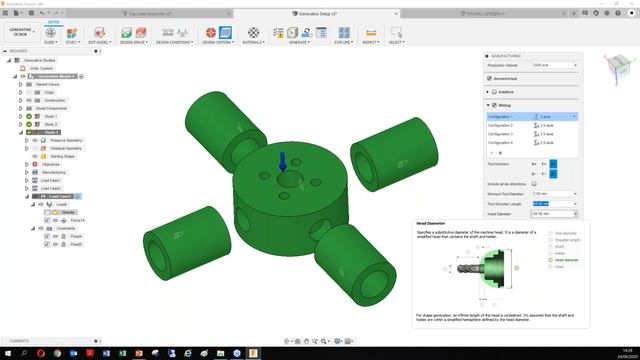The image size is (640, 360).
Task: Click the Pre-check icon in Generate group
Action: click(x=278, y=33)
